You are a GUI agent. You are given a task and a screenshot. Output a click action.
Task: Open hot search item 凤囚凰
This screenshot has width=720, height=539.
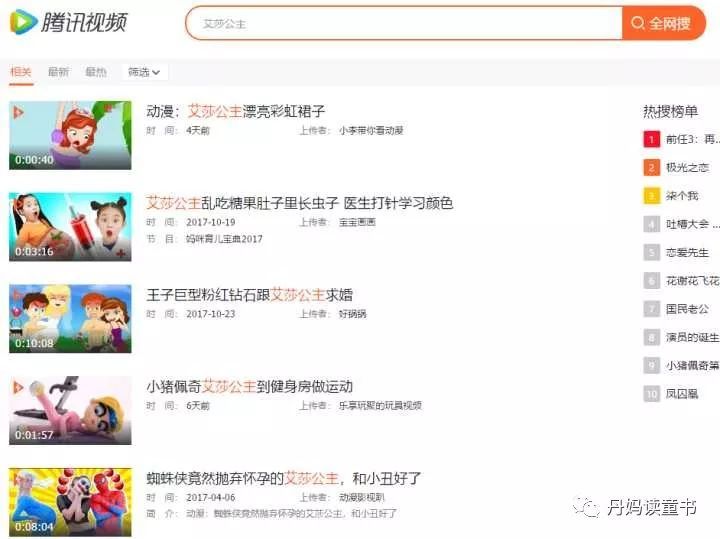point(682,394)
